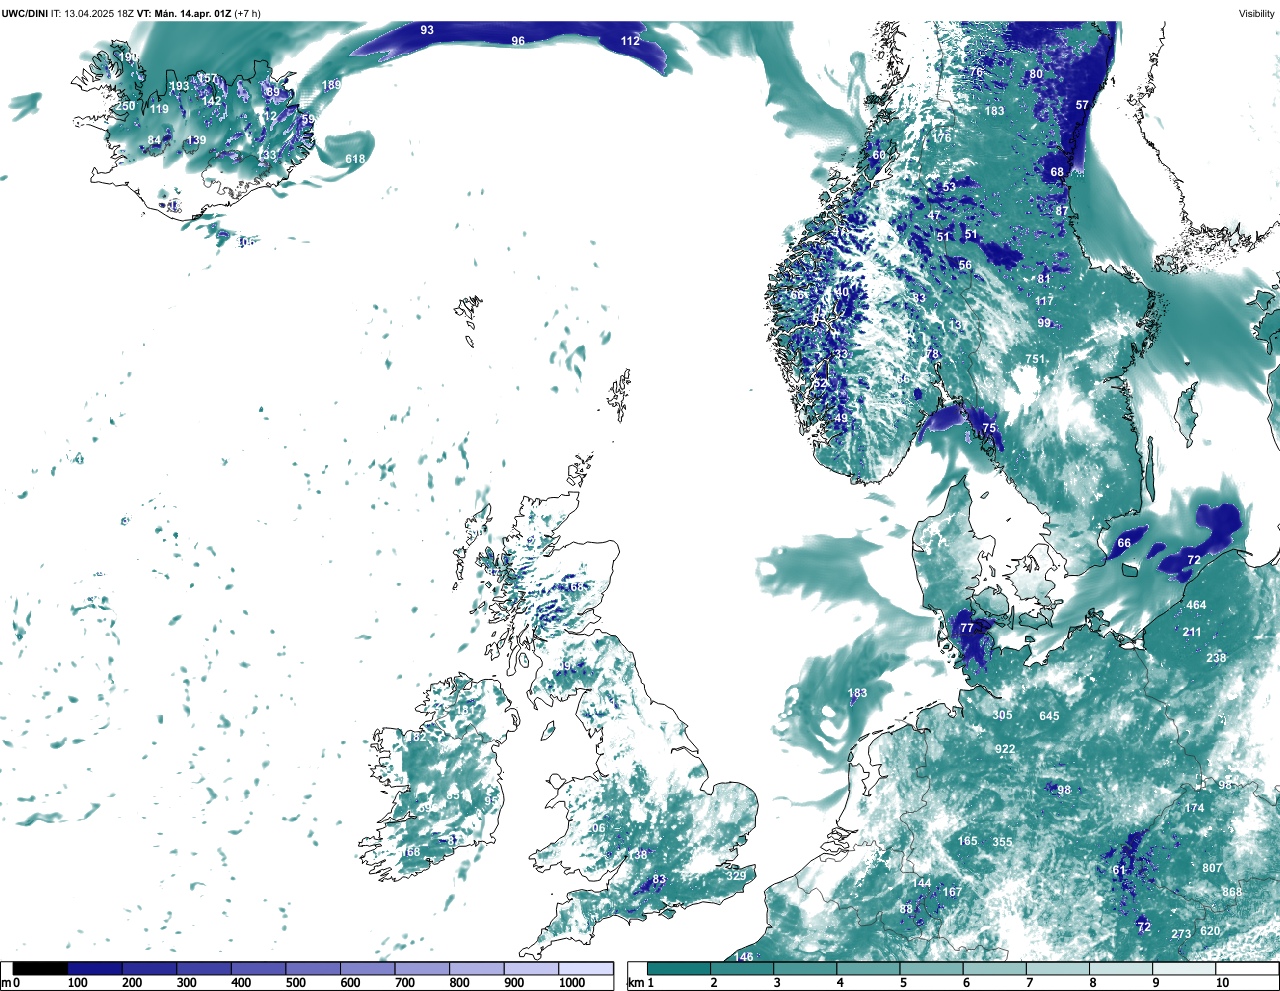Viewport: 1280px width, 991px height.
Task: Click the value '142' over Iceland
Action: coord(212,102)
